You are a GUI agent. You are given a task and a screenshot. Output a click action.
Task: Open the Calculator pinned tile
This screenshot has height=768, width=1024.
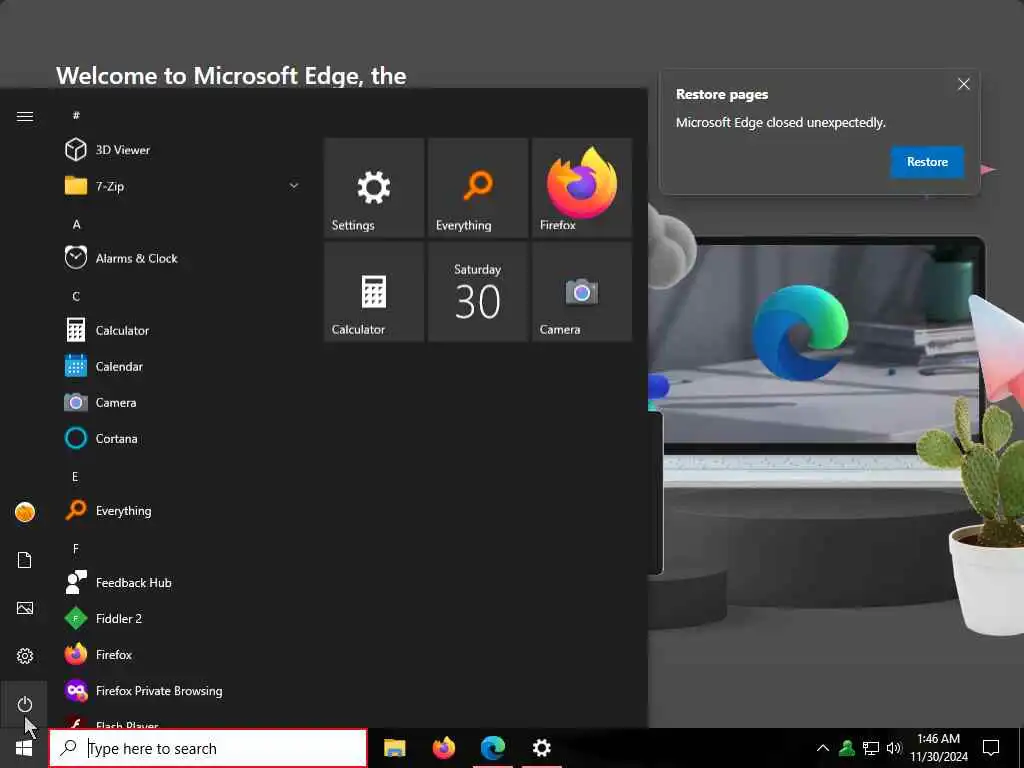(374, 292)
